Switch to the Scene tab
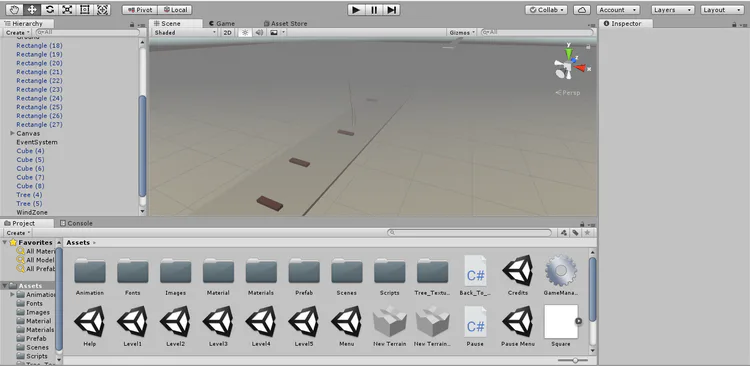Viewport: 750px width, 366px height. click(176, 23)
